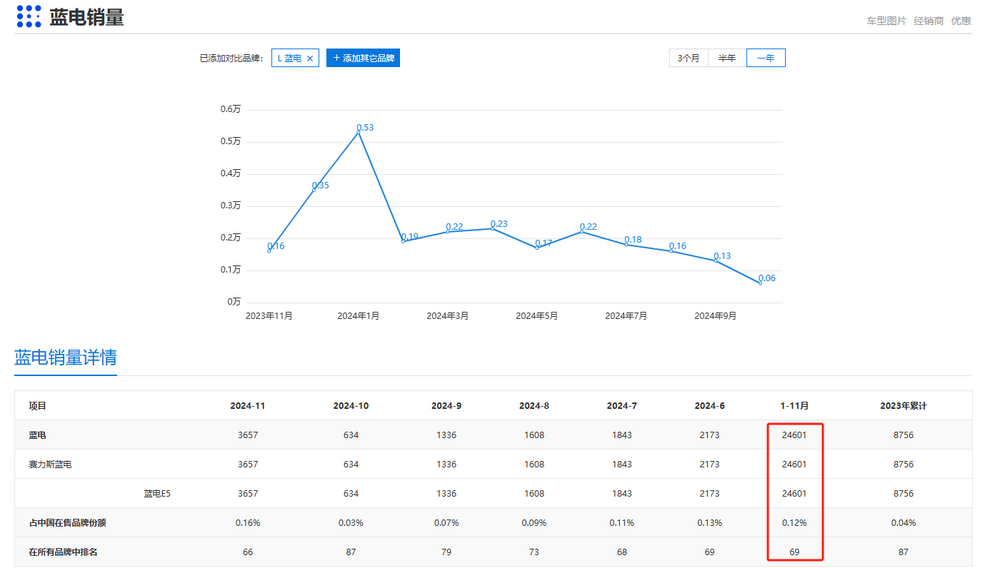Click the 0.07% market share cell
This screenshot has height=568, width=1000.
pos(446,523)
